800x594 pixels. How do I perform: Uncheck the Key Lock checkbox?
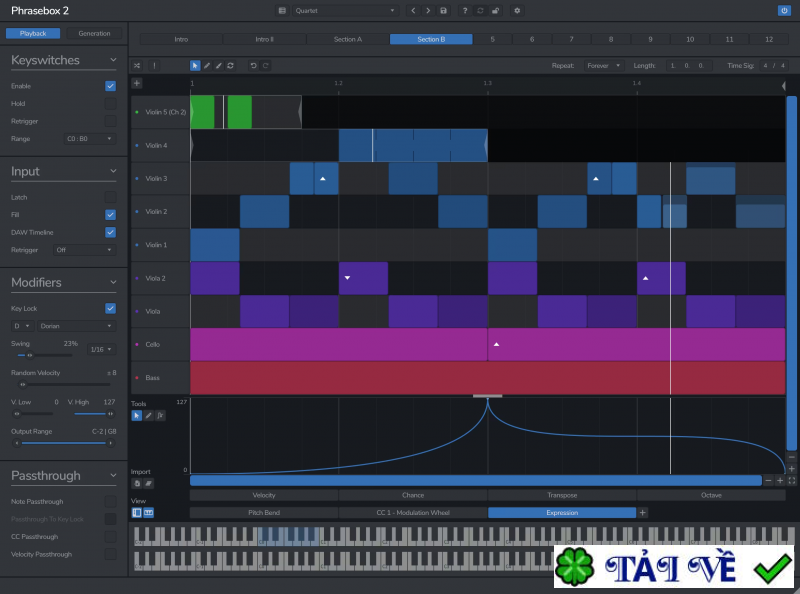point(110,308)
